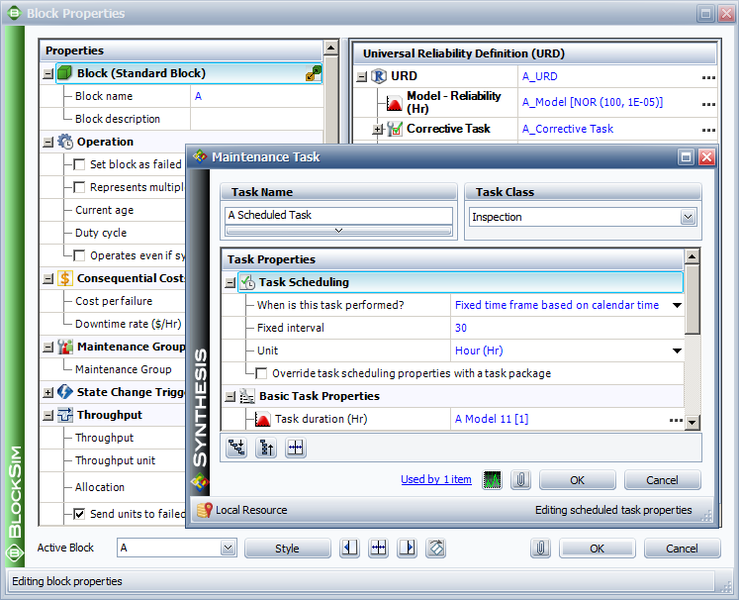
Task: Click Cancel in Maintenance Task dialog
Action: coord(662,480)
